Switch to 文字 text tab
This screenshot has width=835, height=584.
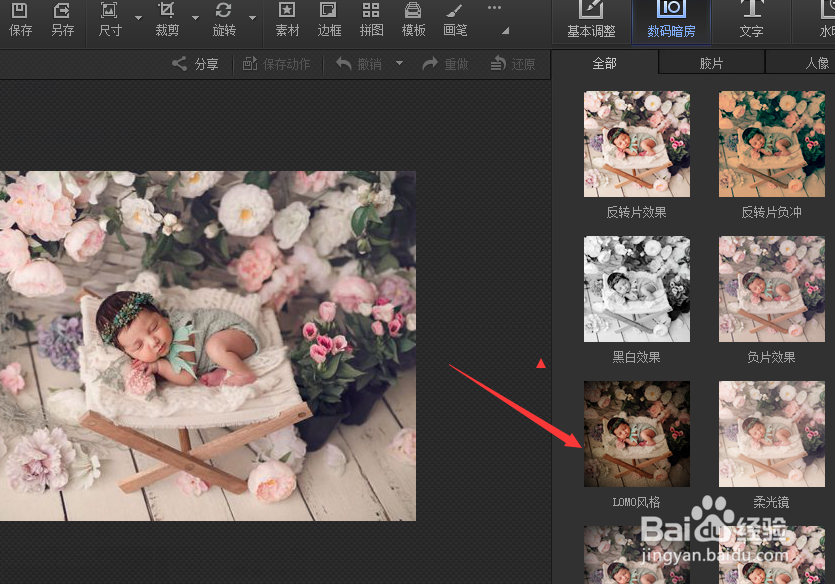[x=751, y=21]
